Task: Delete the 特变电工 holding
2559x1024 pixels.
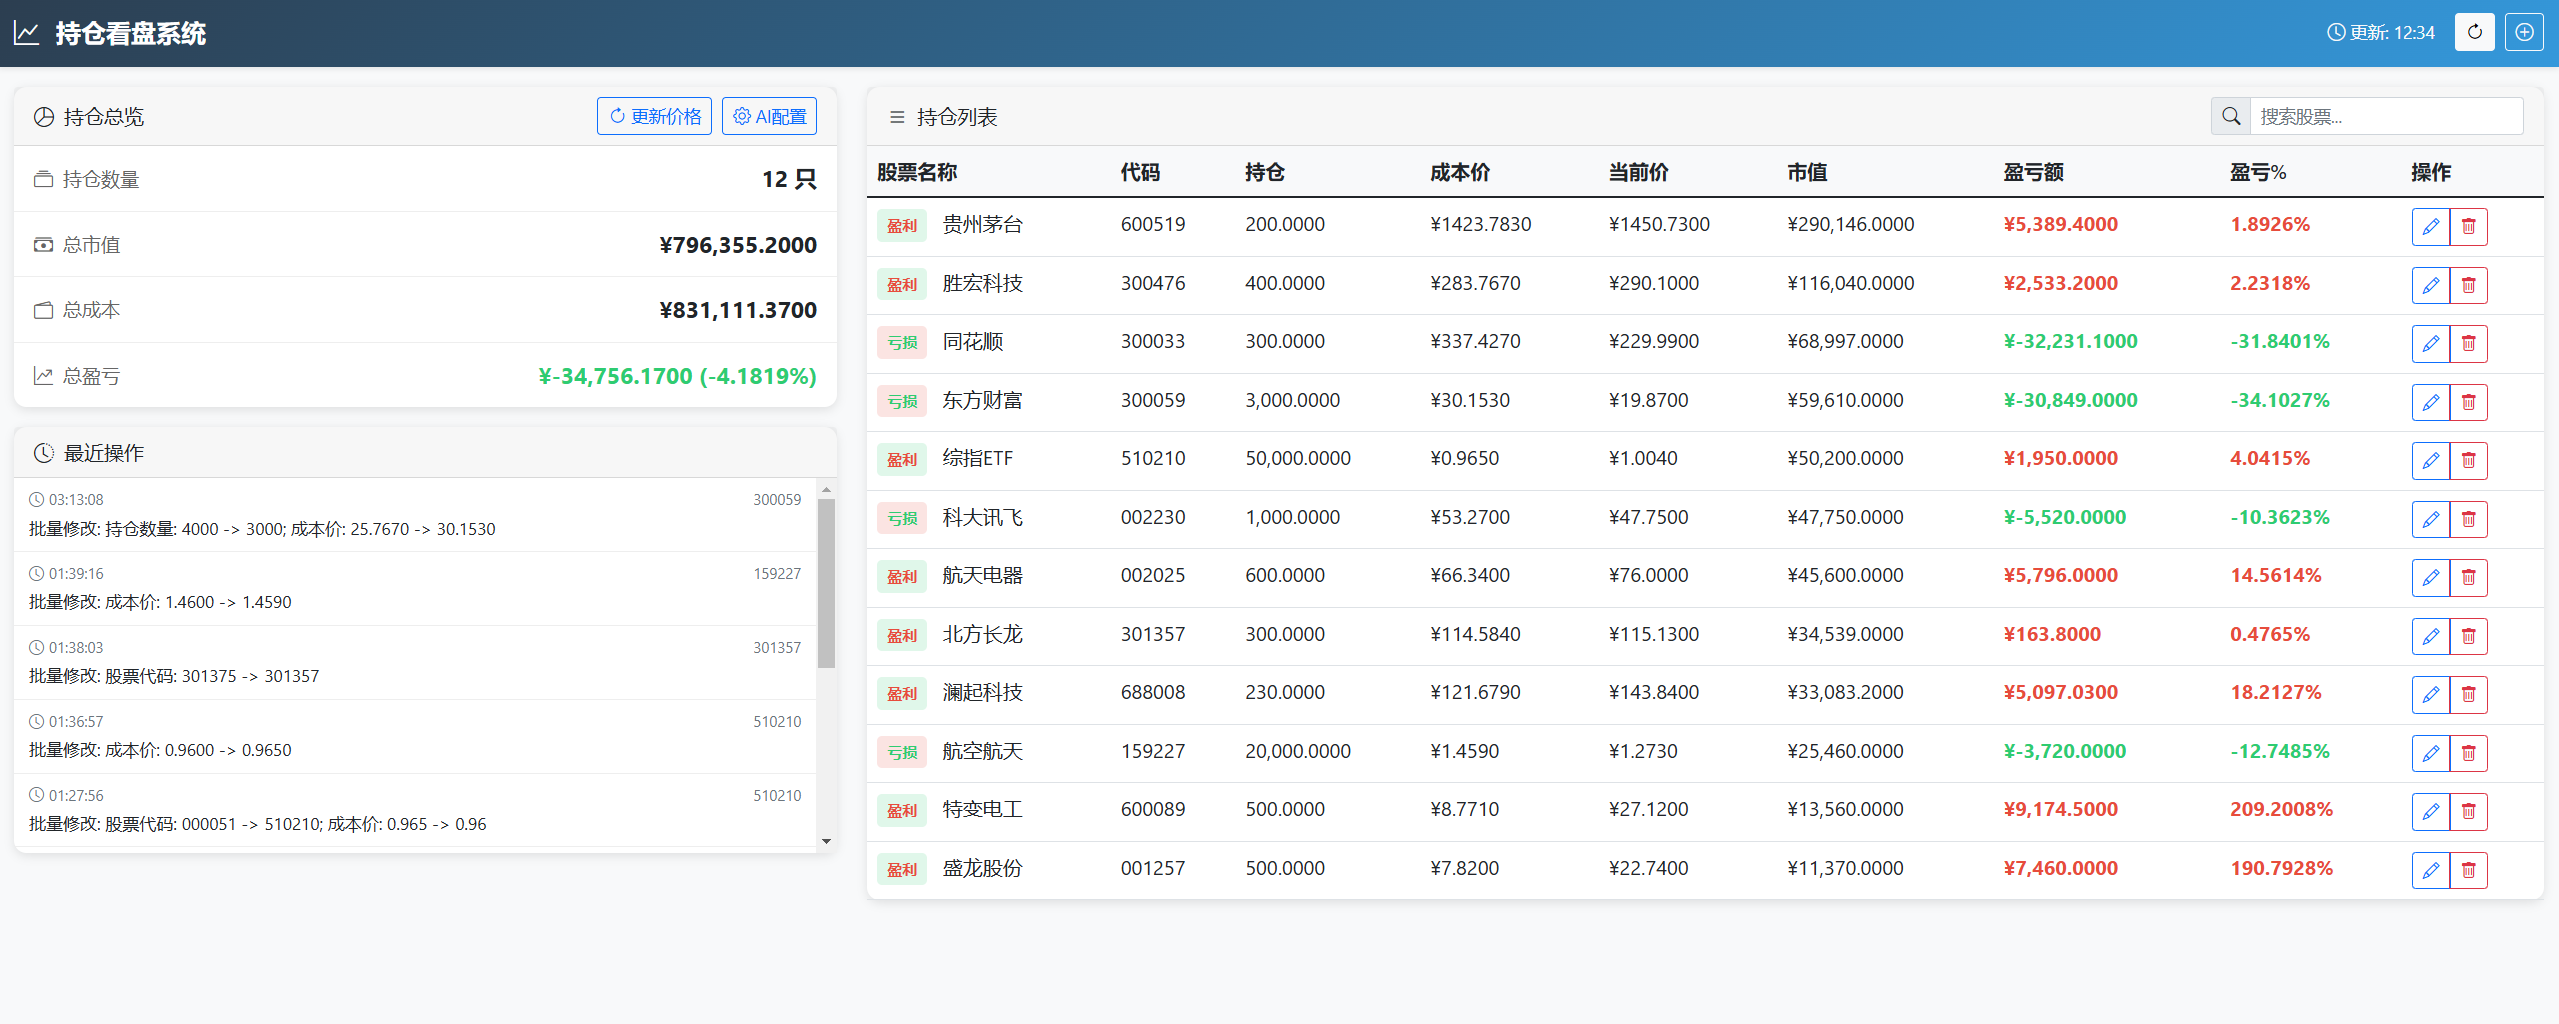Action: [x=2469, y=811]
